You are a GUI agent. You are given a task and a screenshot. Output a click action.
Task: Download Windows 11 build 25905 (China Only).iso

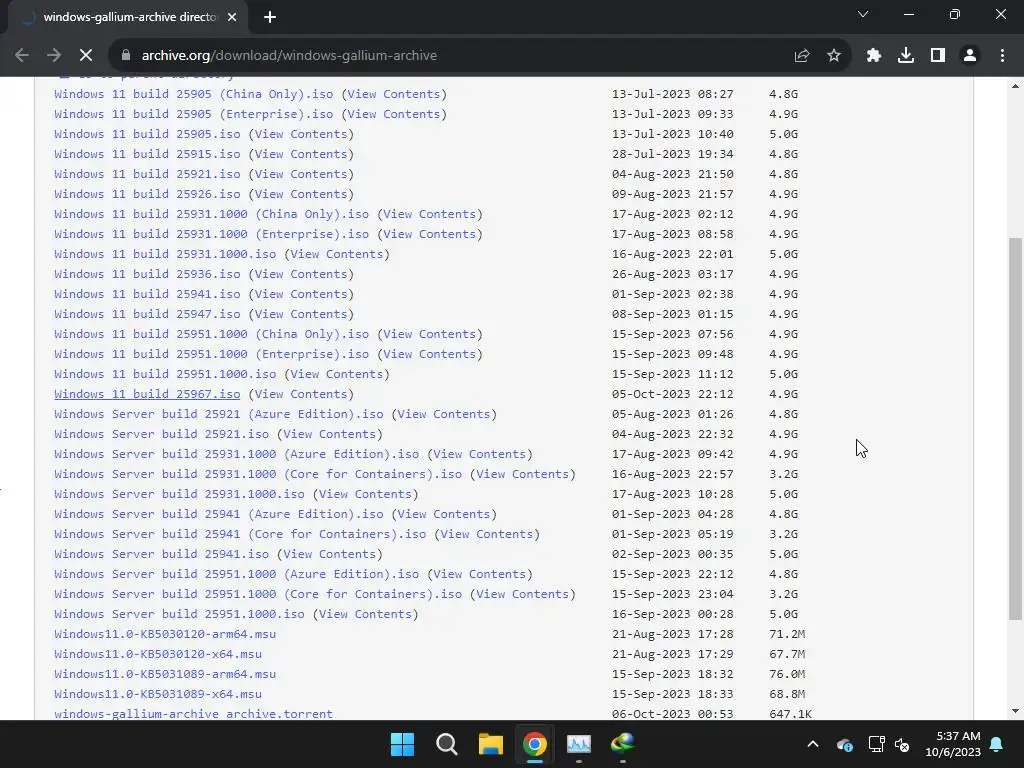click(x=193, y=94)
